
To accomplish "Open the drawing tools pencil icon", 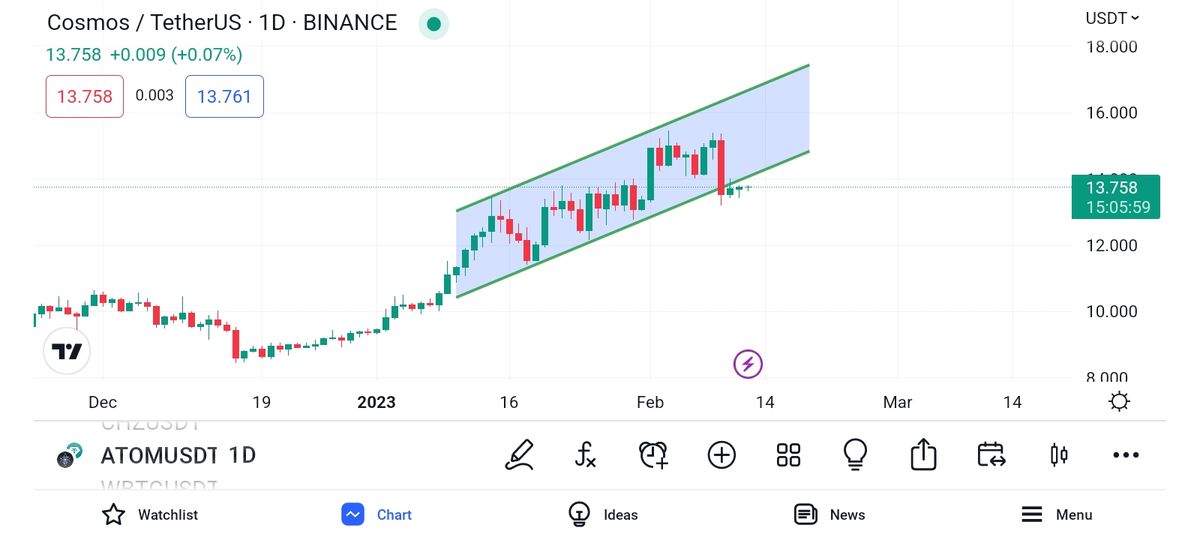I will [x=519, y=455].
